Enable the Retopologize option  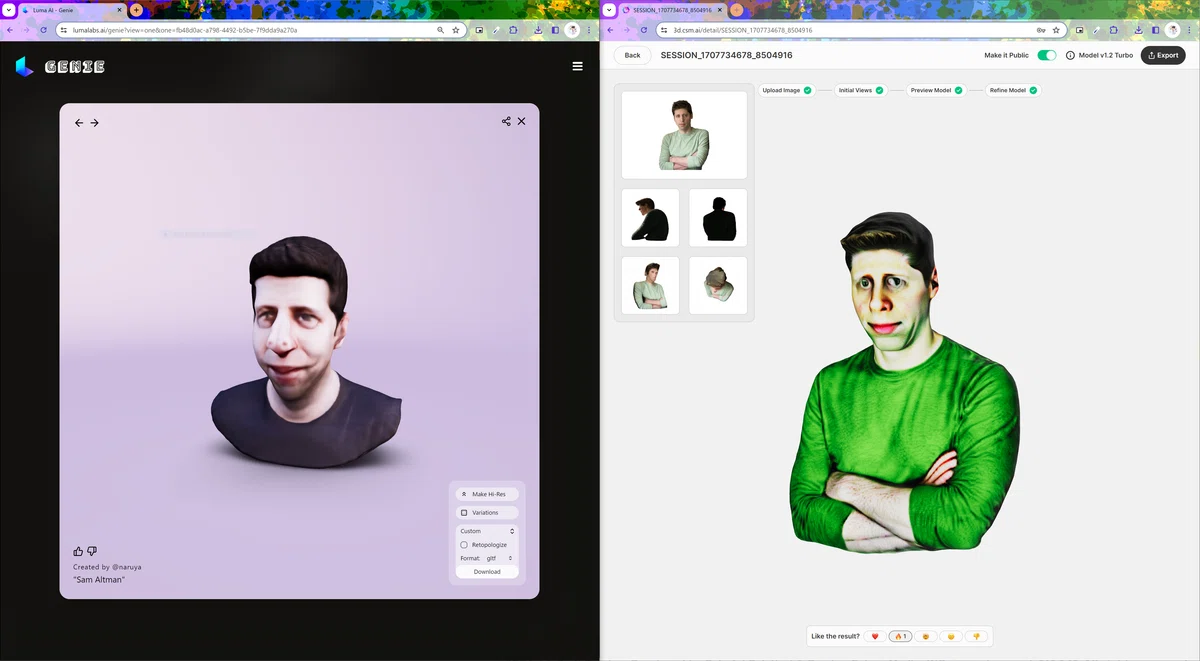coord(464,545)
